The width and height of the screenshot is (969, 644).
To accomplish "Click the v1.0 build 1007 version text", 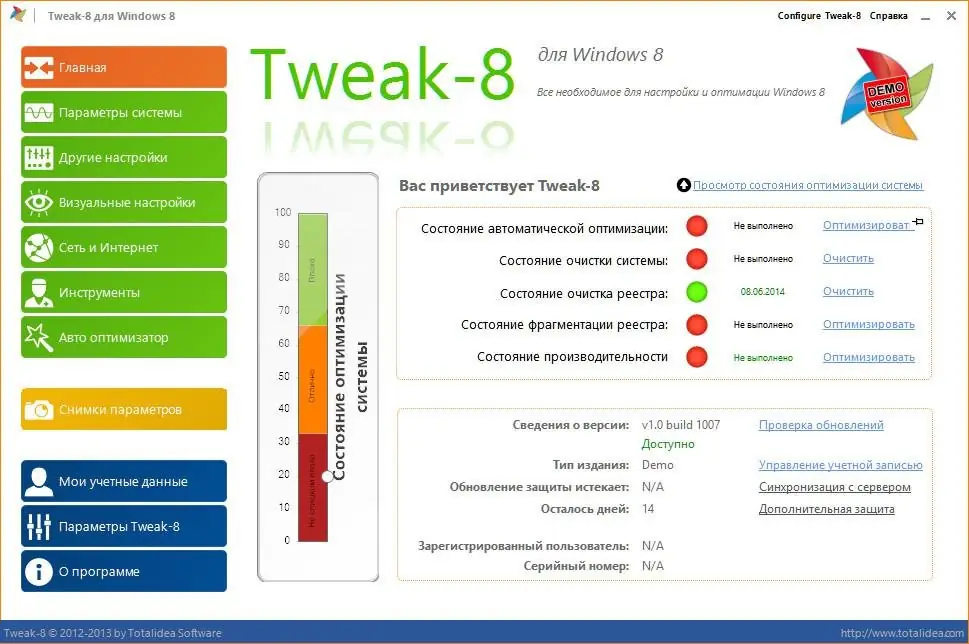I will coord(680,425).
